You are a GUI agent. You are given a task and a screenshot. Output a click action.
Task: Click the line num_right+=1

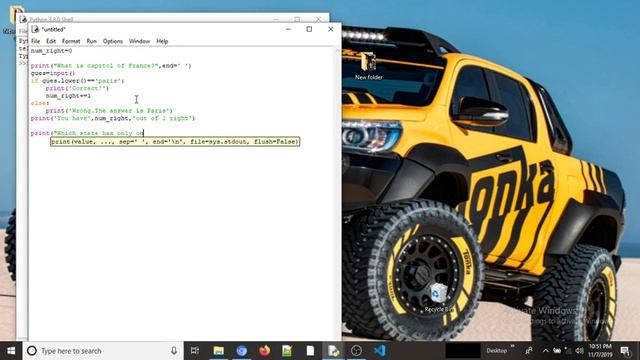[68, 96]
